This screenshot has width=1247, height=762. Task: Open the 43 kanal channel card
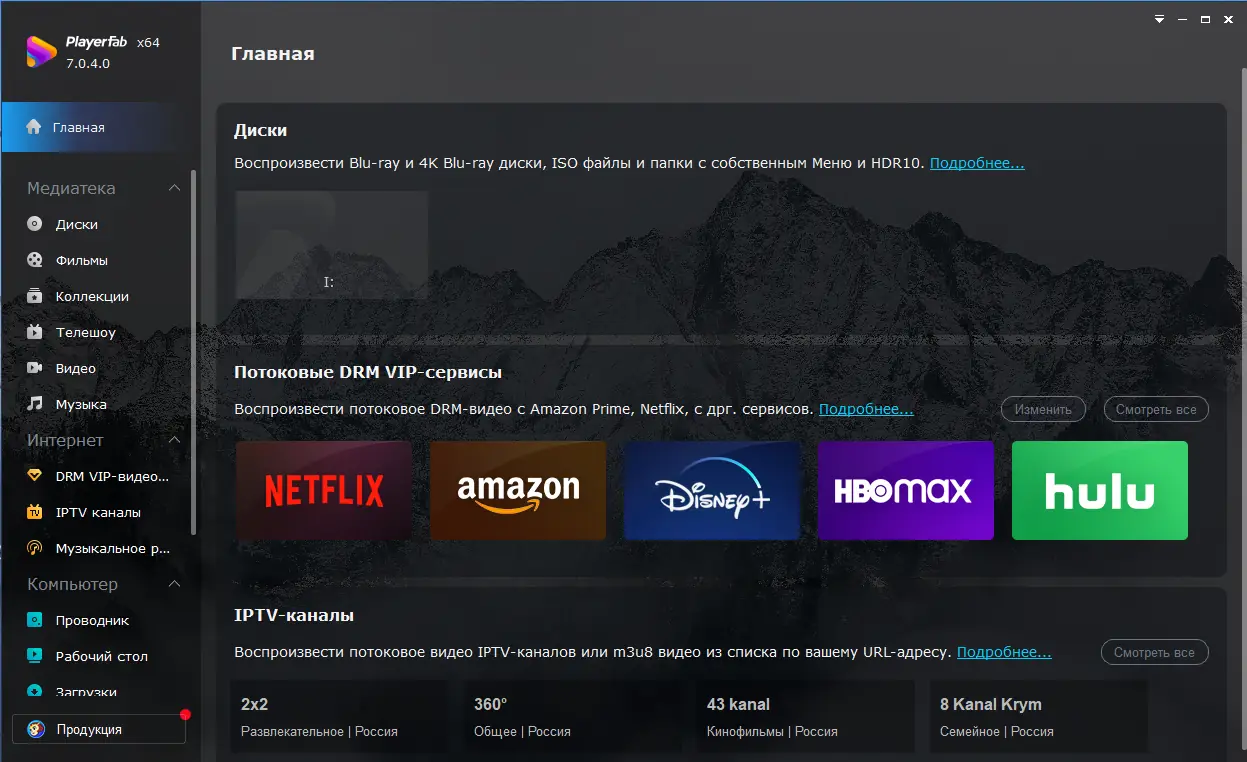tap(806, 717)
